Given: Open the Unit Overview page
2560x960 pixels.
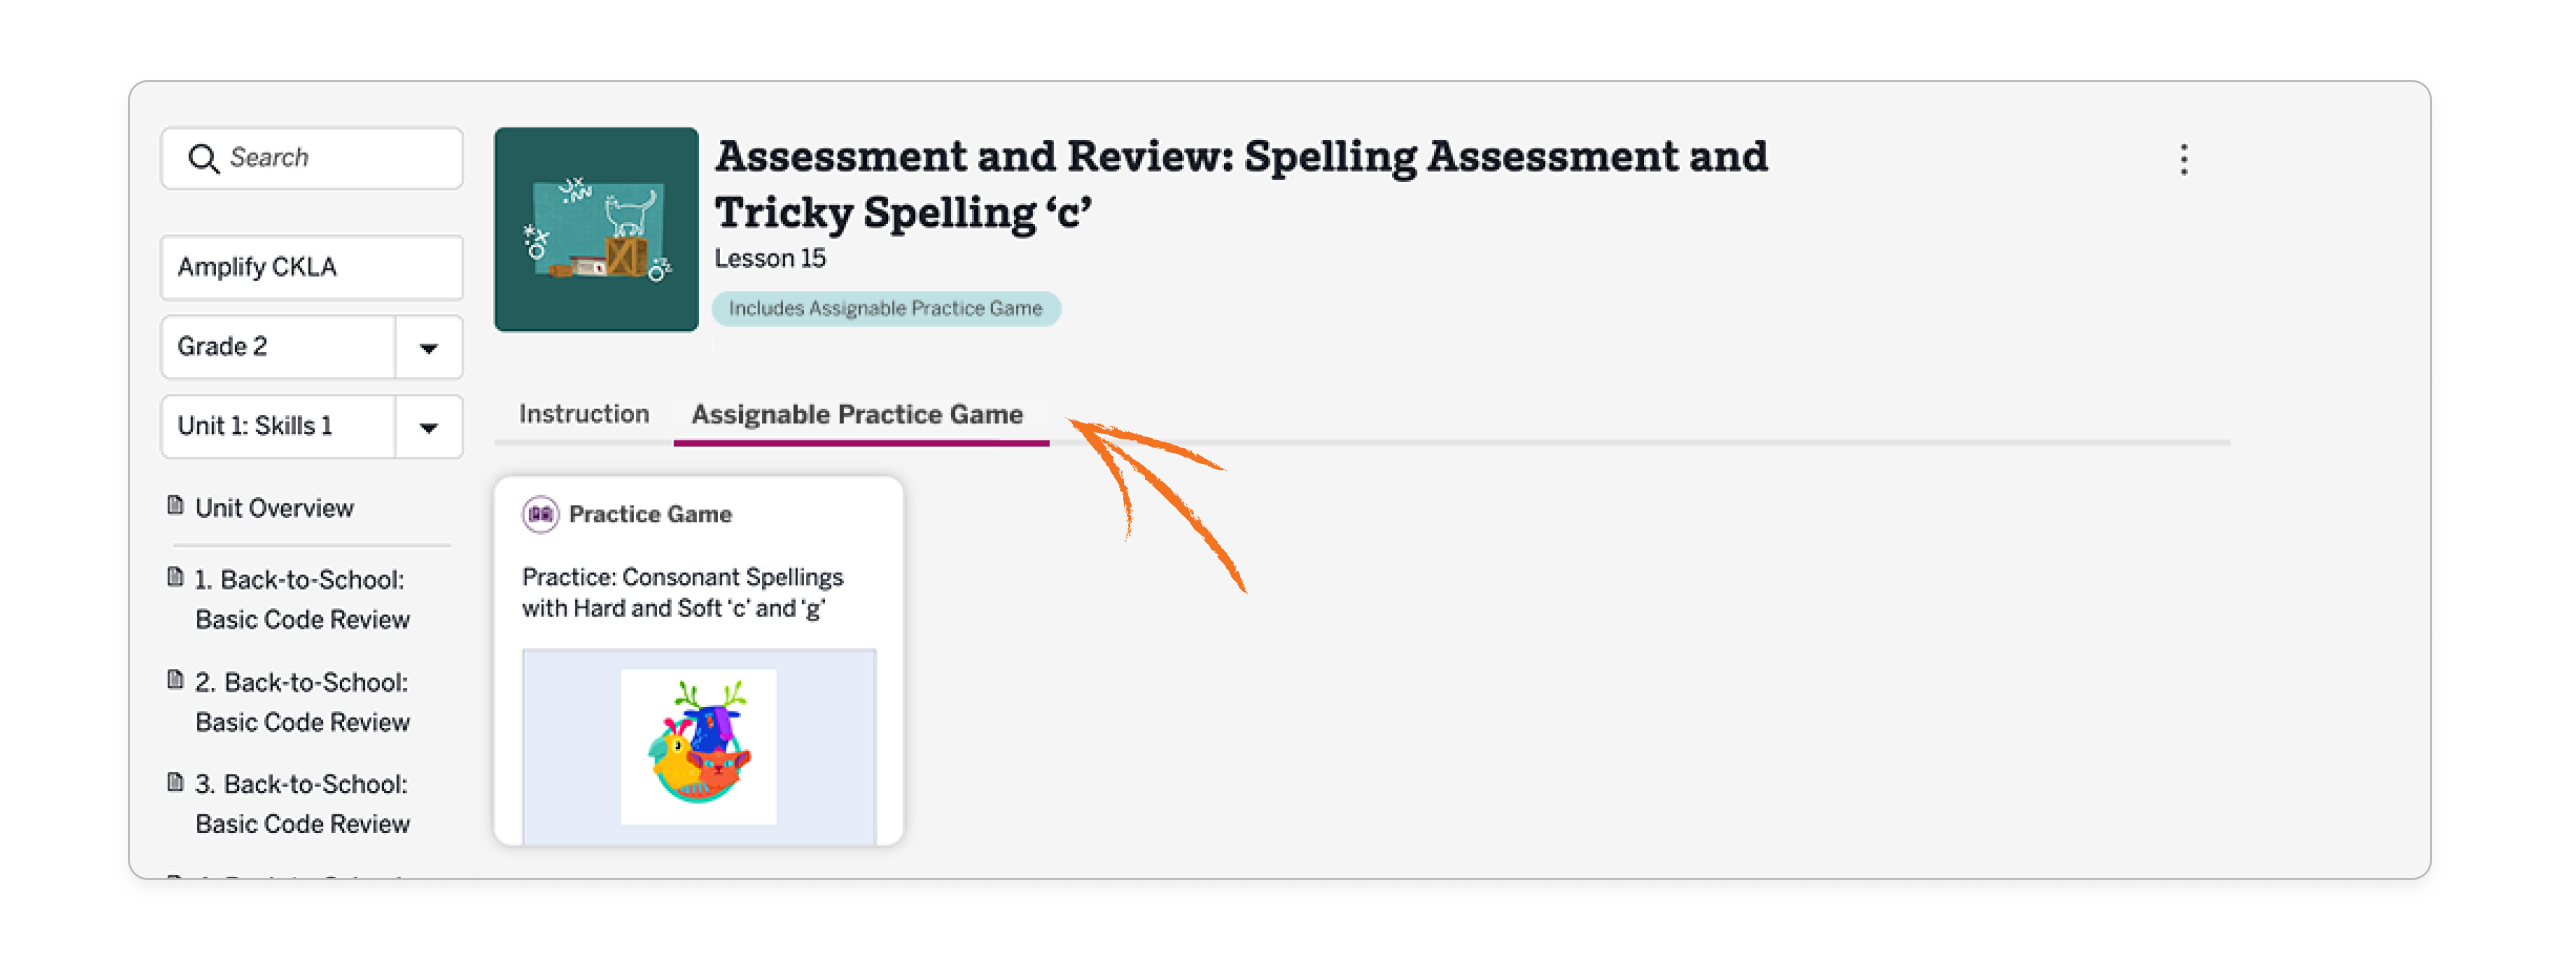Looking at the screenshot, I should click(x=274, y=508).
